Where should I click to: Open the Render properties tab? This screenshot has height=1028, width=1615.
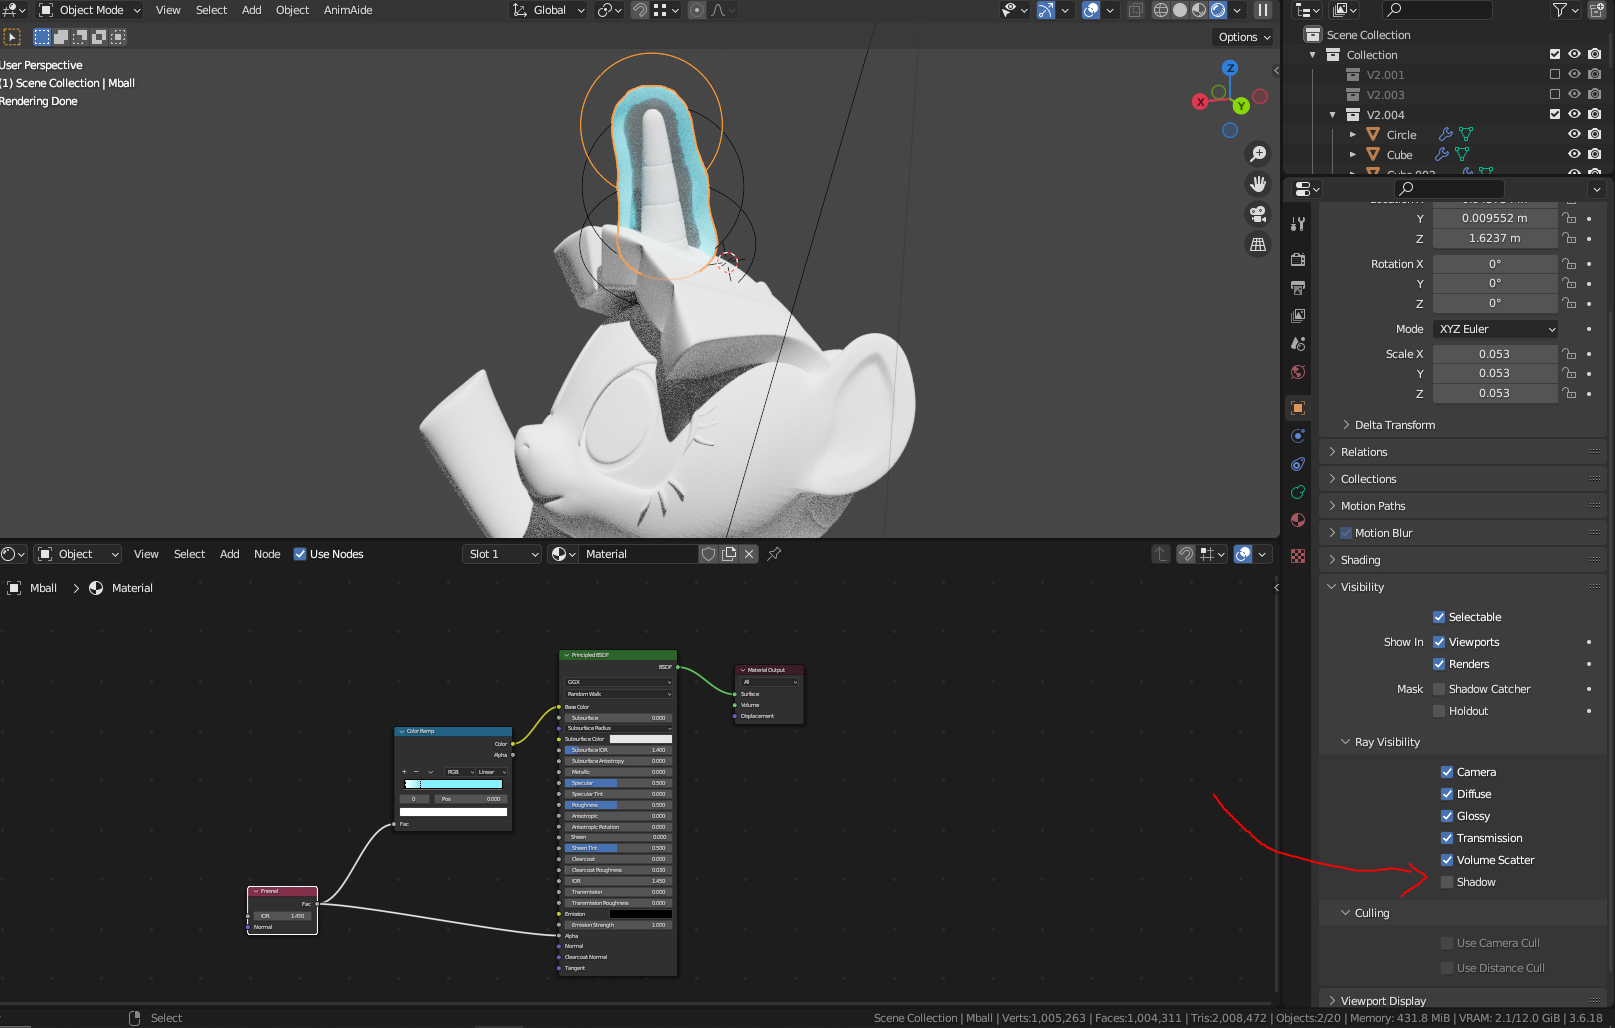tap(1298, 260)
